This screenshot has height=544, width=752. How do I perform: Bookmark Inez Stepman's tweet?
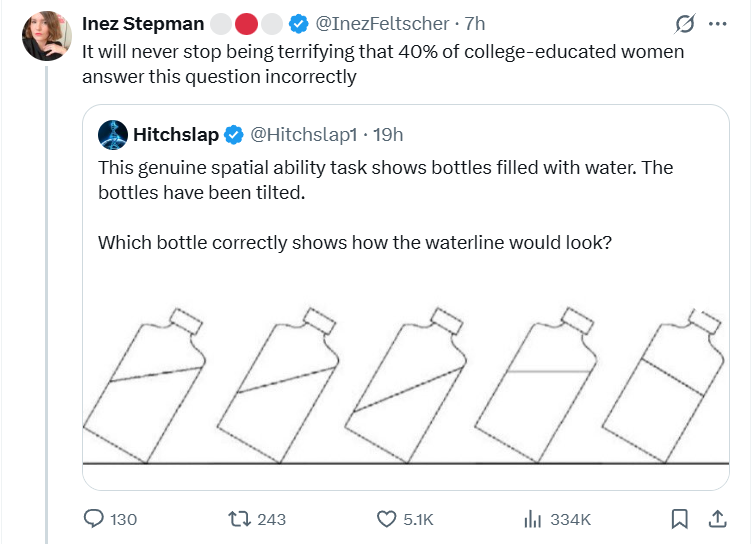(679, 519)
